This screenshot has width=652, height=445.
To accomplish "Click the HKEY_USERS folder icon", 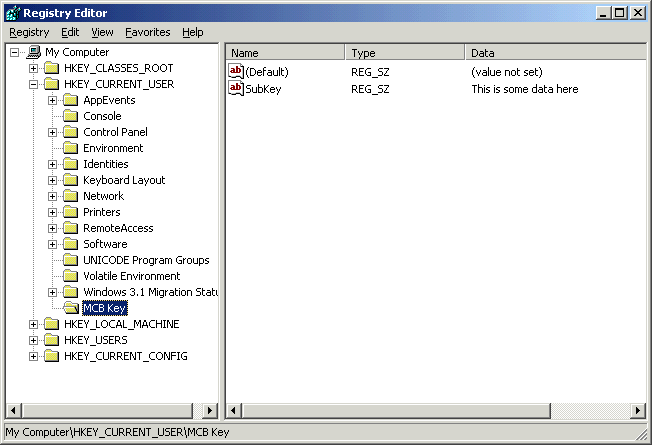I will (52, 340).
